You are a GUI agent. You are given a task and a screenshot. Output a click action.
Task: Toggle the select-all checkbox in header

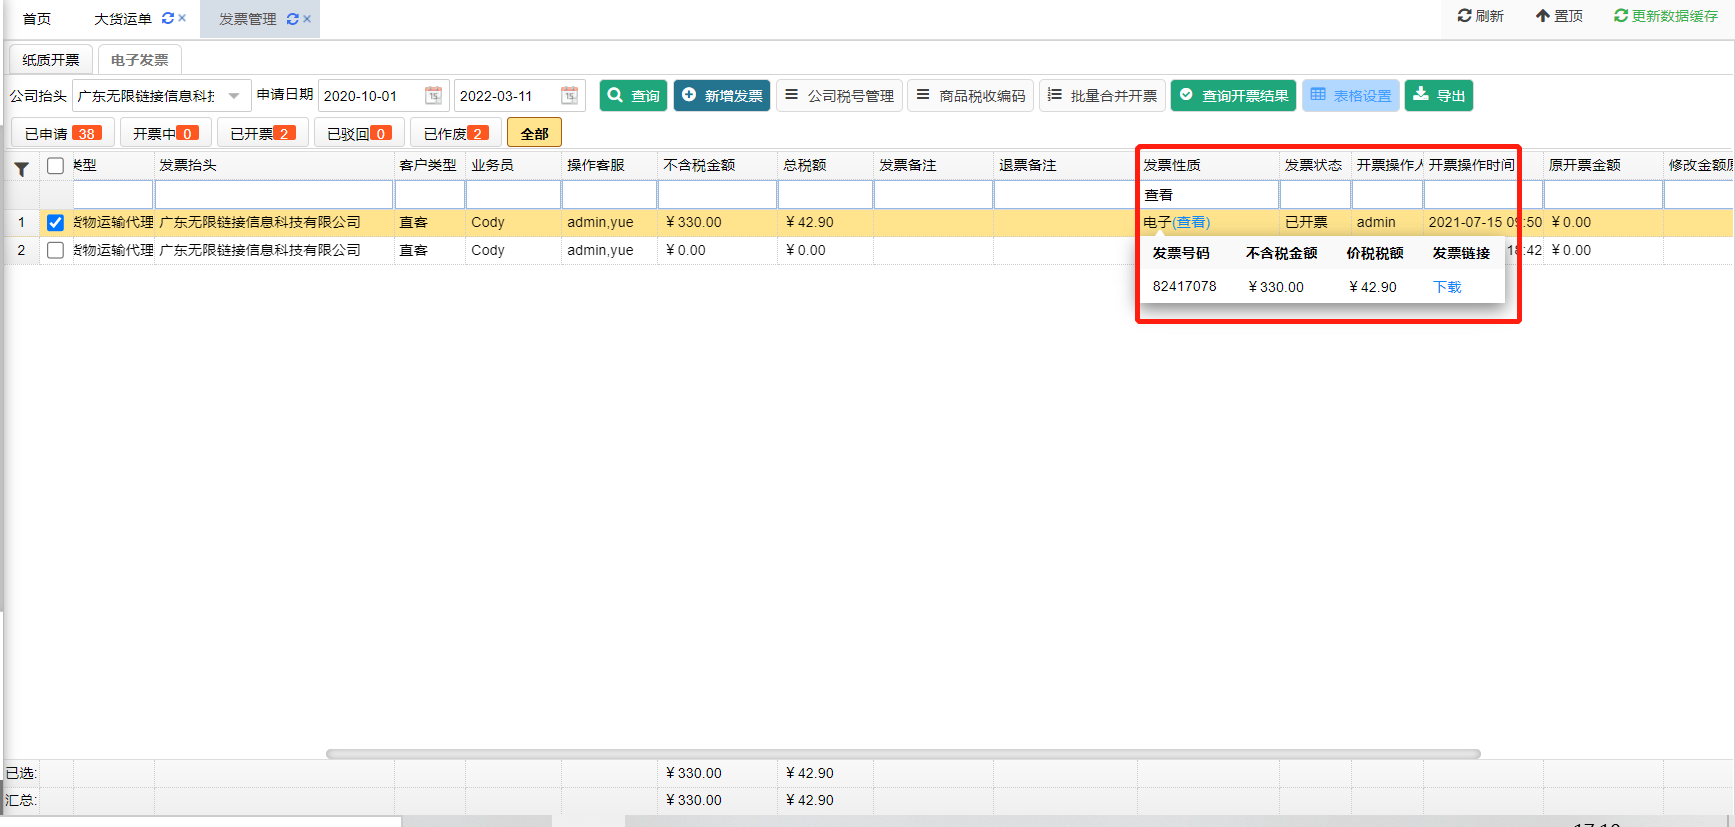pos(56,166)
